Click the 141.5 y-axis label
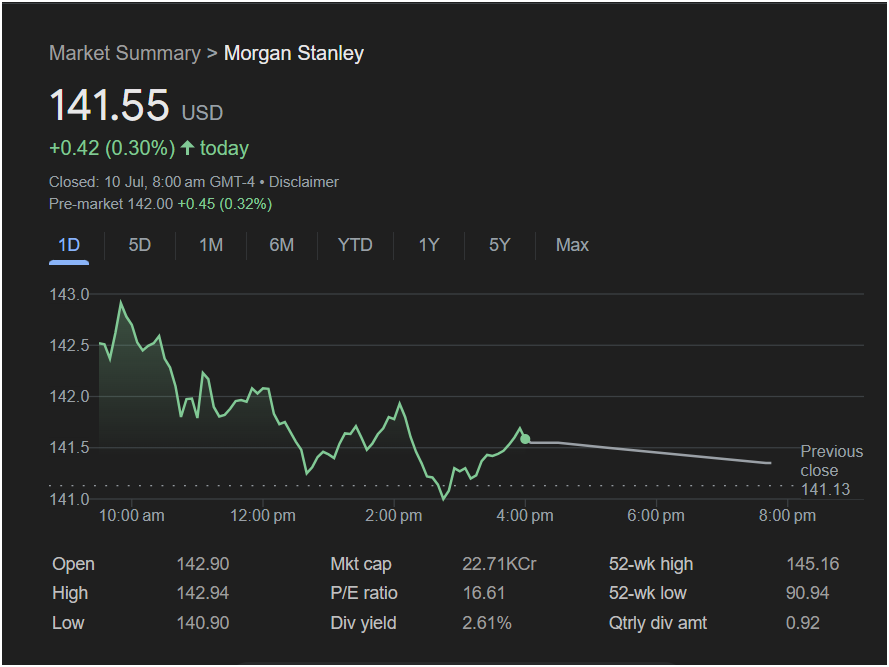The height and width of the screenshot is (667, 889). (69, 448)
